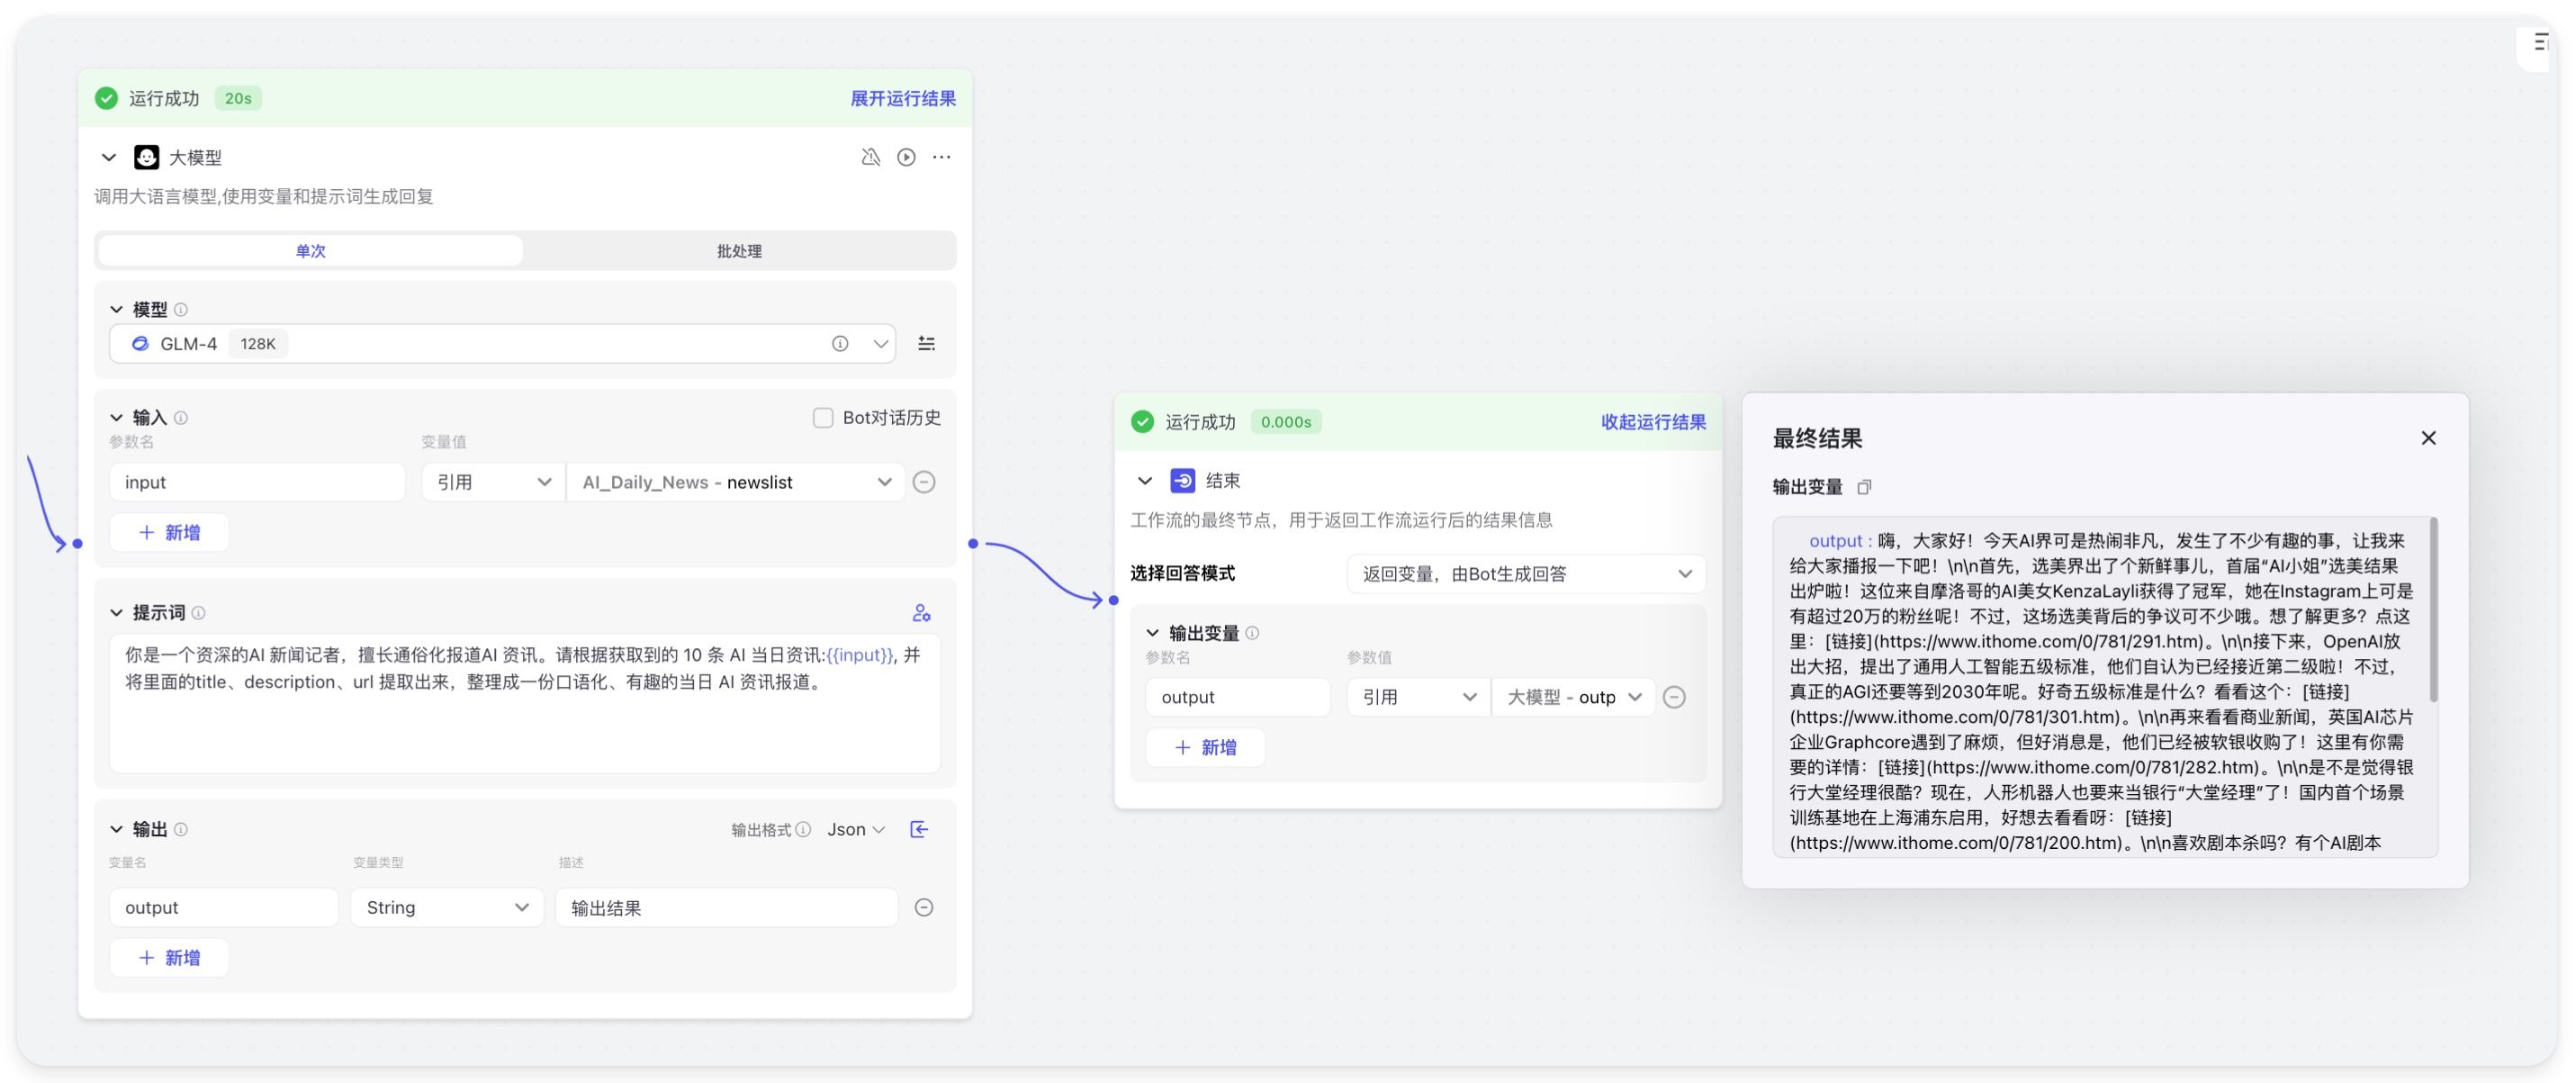Open the String variable type dropdown
2576x1083 pixels.
[x=446, y=907]
